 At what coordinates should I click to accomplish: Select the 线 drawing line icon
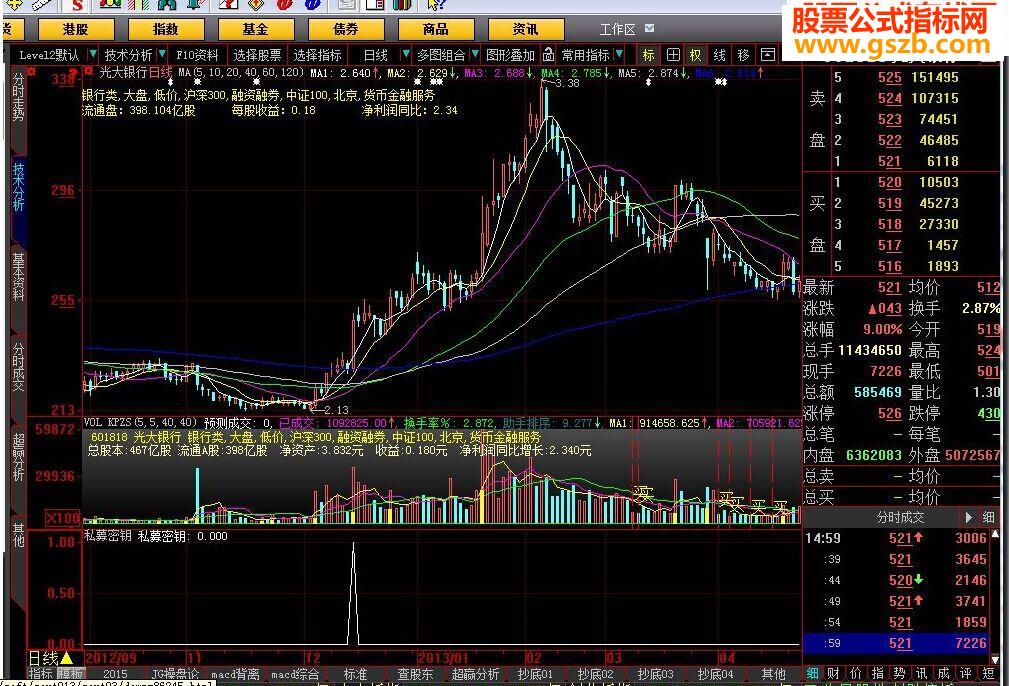click(x=719, y=55)
